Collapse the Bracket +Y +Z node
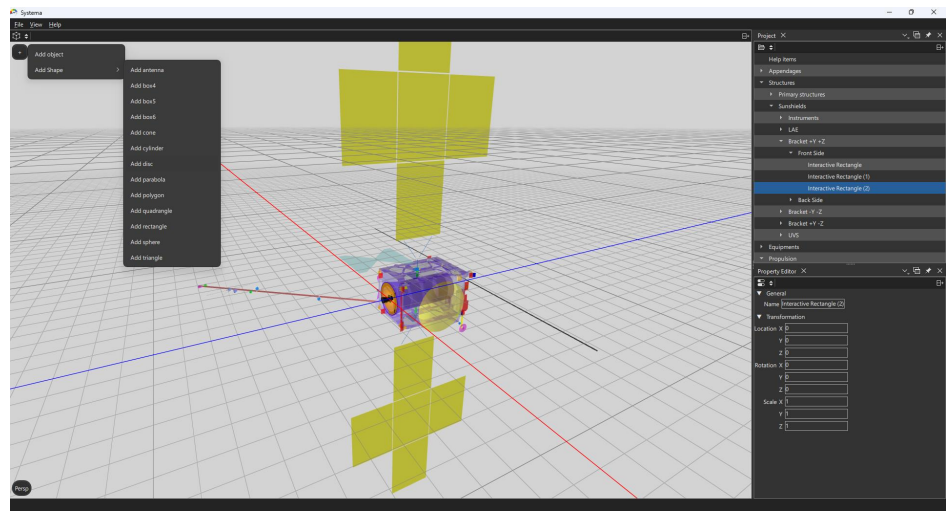Viewport: 950px width, 518px height. (781, 141)
